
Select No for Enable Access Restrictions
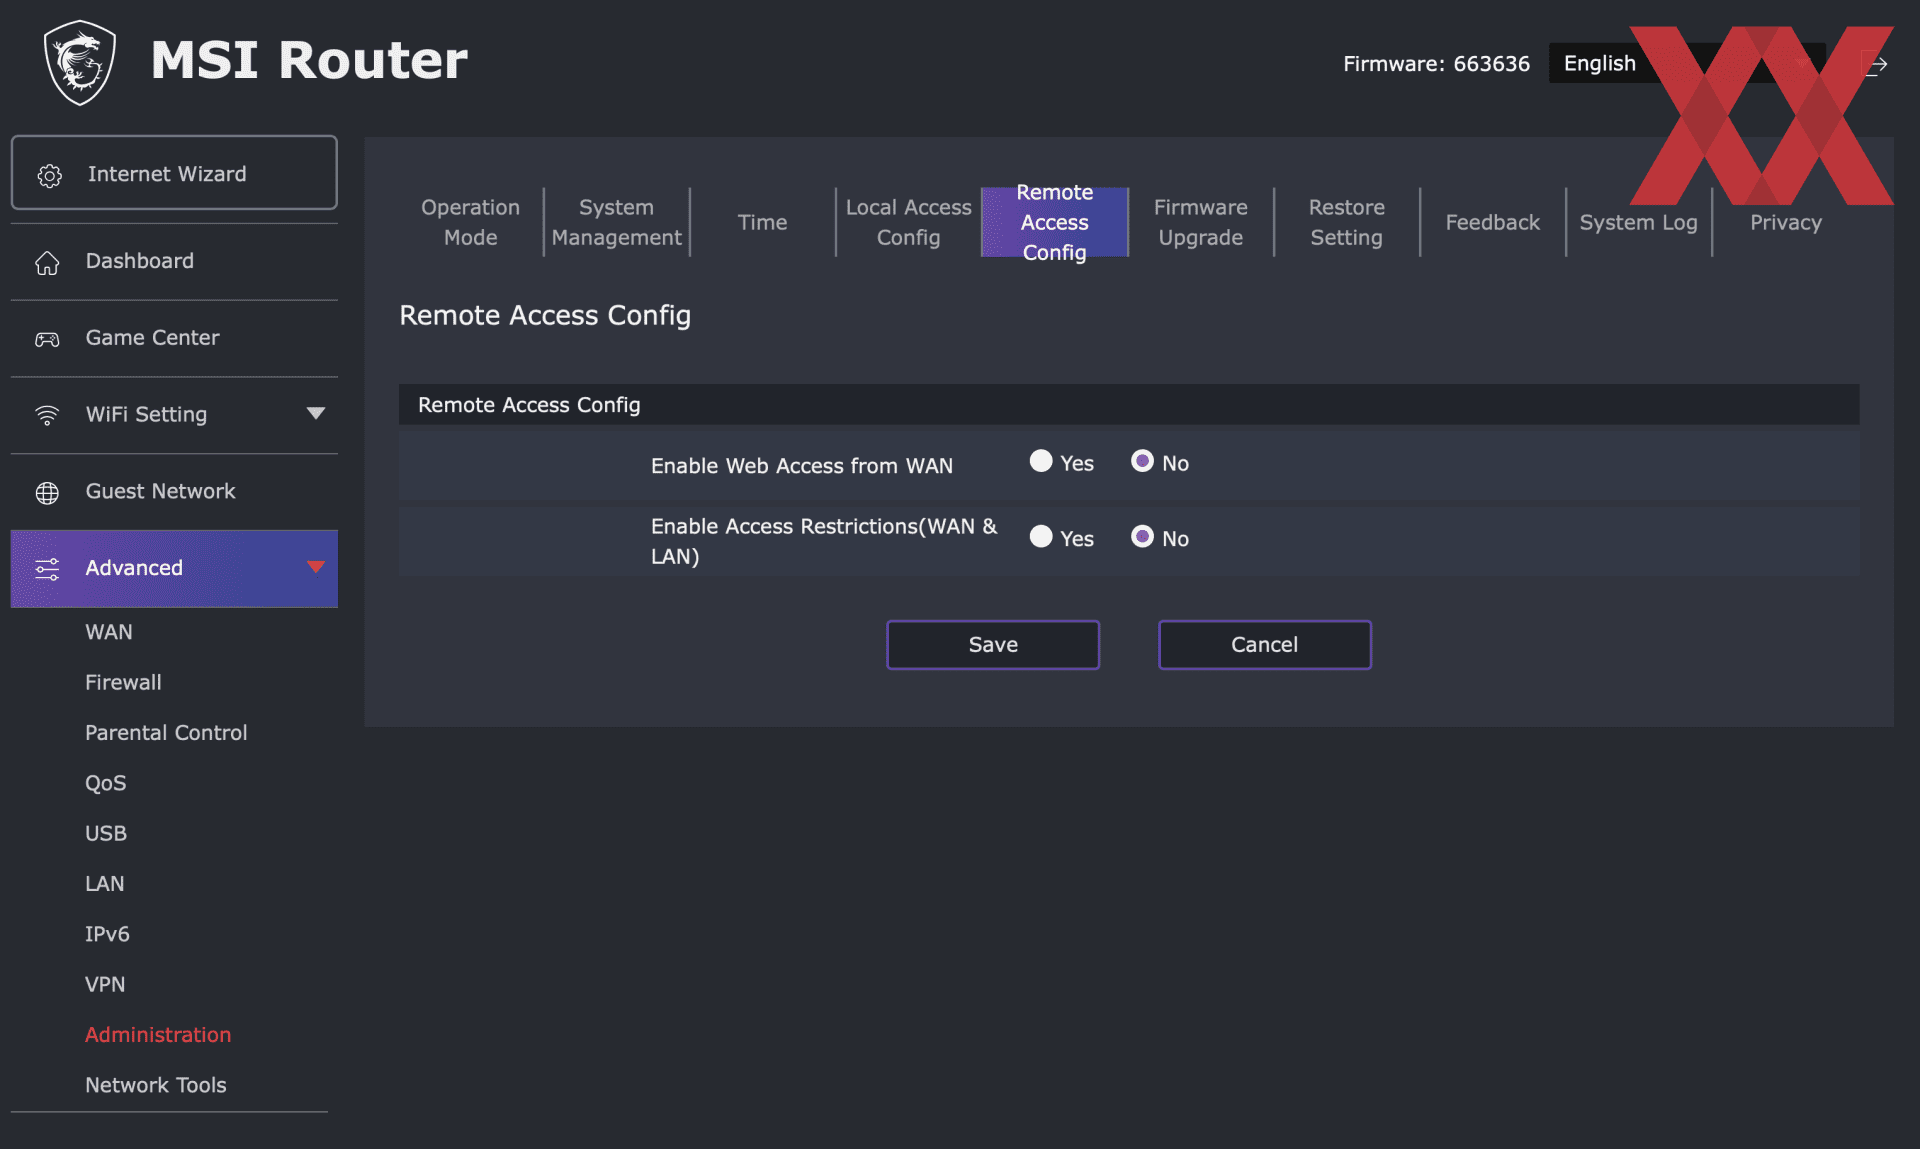pyautogui.click(x=1142, y=536)
